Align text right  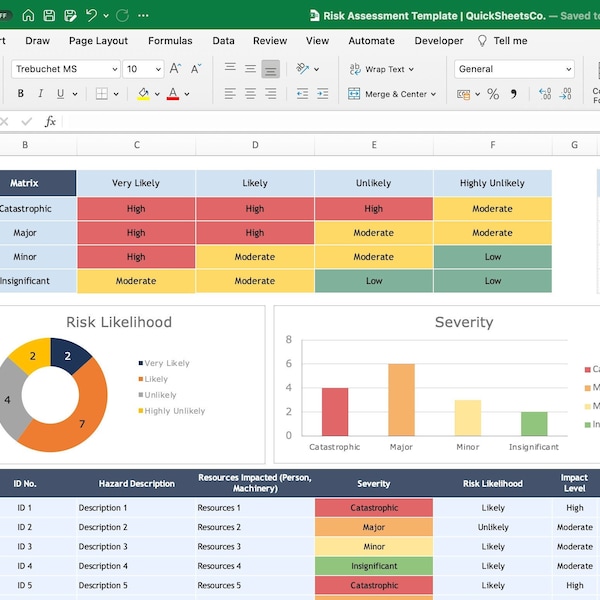(x=271, y=93)
